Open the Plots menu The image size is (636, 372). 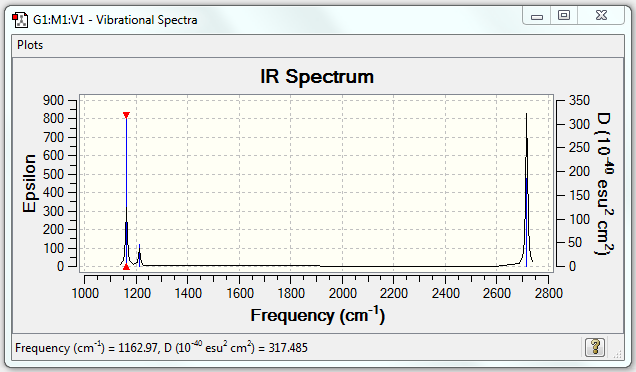(x=30, y=45)
